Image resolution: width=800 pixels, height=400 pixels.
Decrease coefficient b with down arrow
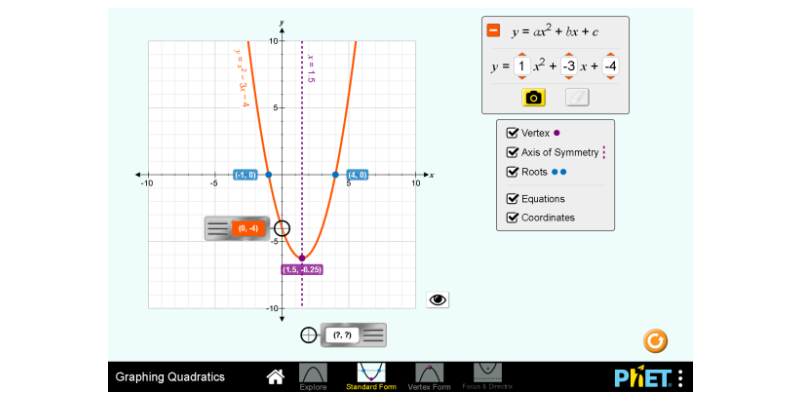pyautogui.click(x=568, y=79)
